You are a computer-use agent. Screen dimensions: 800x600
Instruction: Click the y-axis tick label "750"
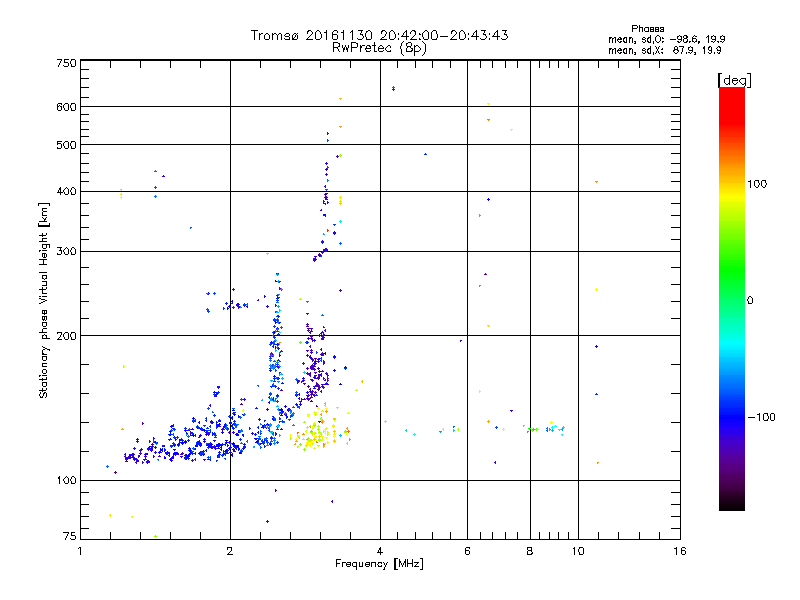point(66,63)
